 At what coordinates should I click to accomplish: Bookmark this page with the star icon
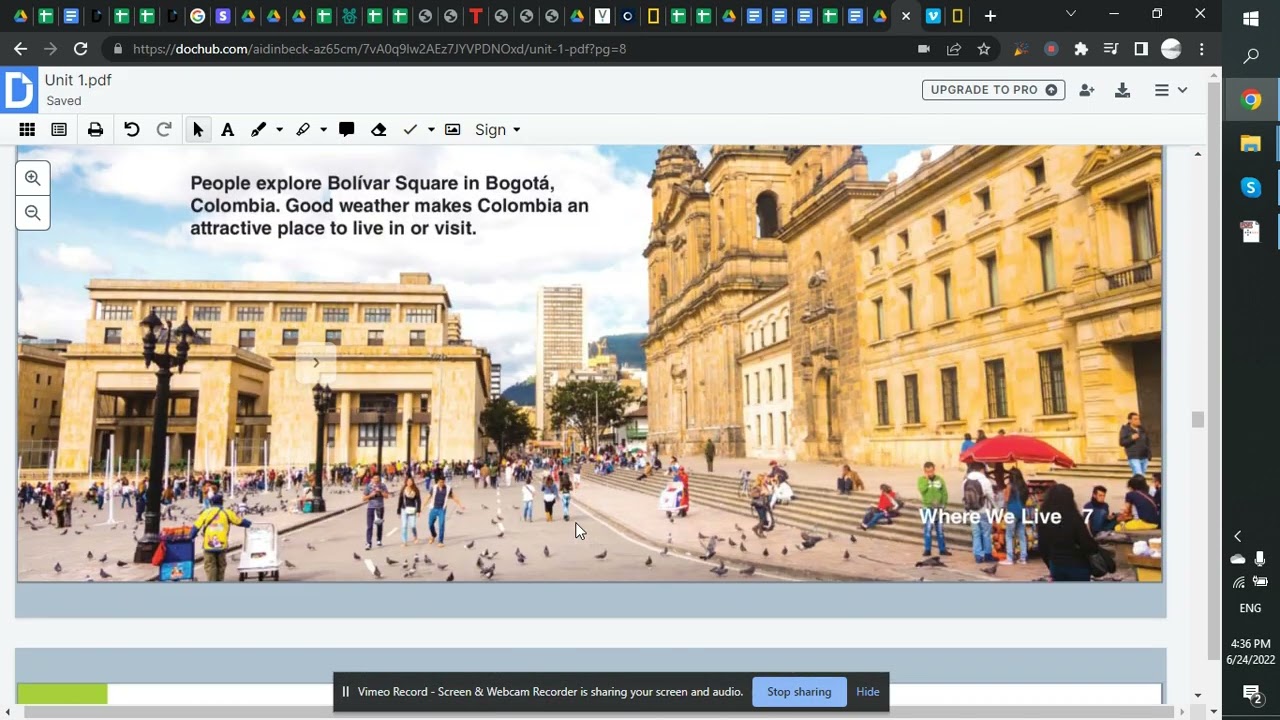tap(984, 48)
